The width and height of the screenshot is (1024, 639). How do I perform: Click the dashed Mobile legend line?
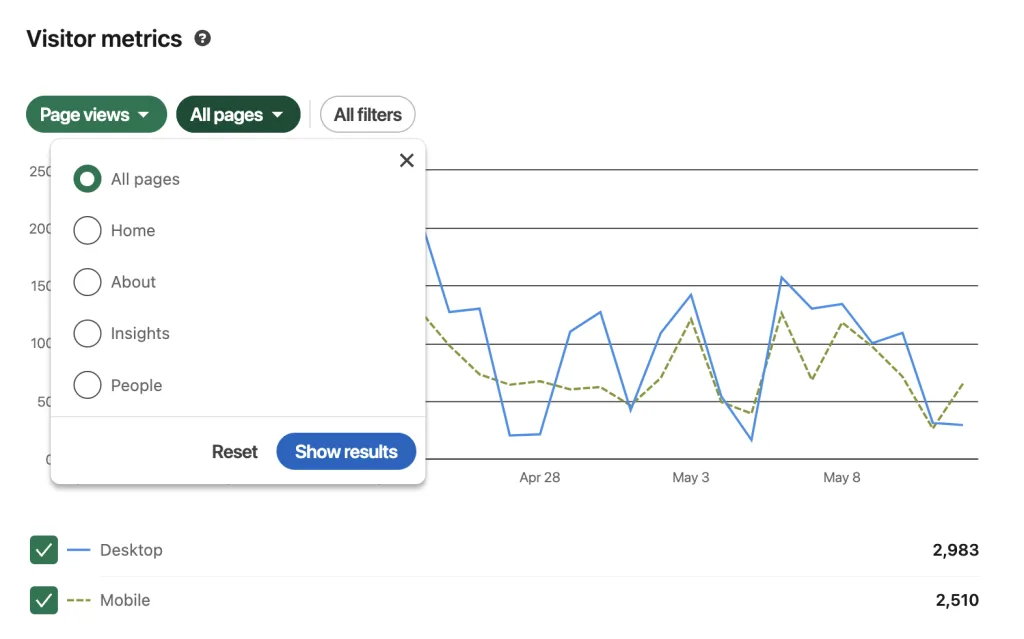click(x=78, y=600)
